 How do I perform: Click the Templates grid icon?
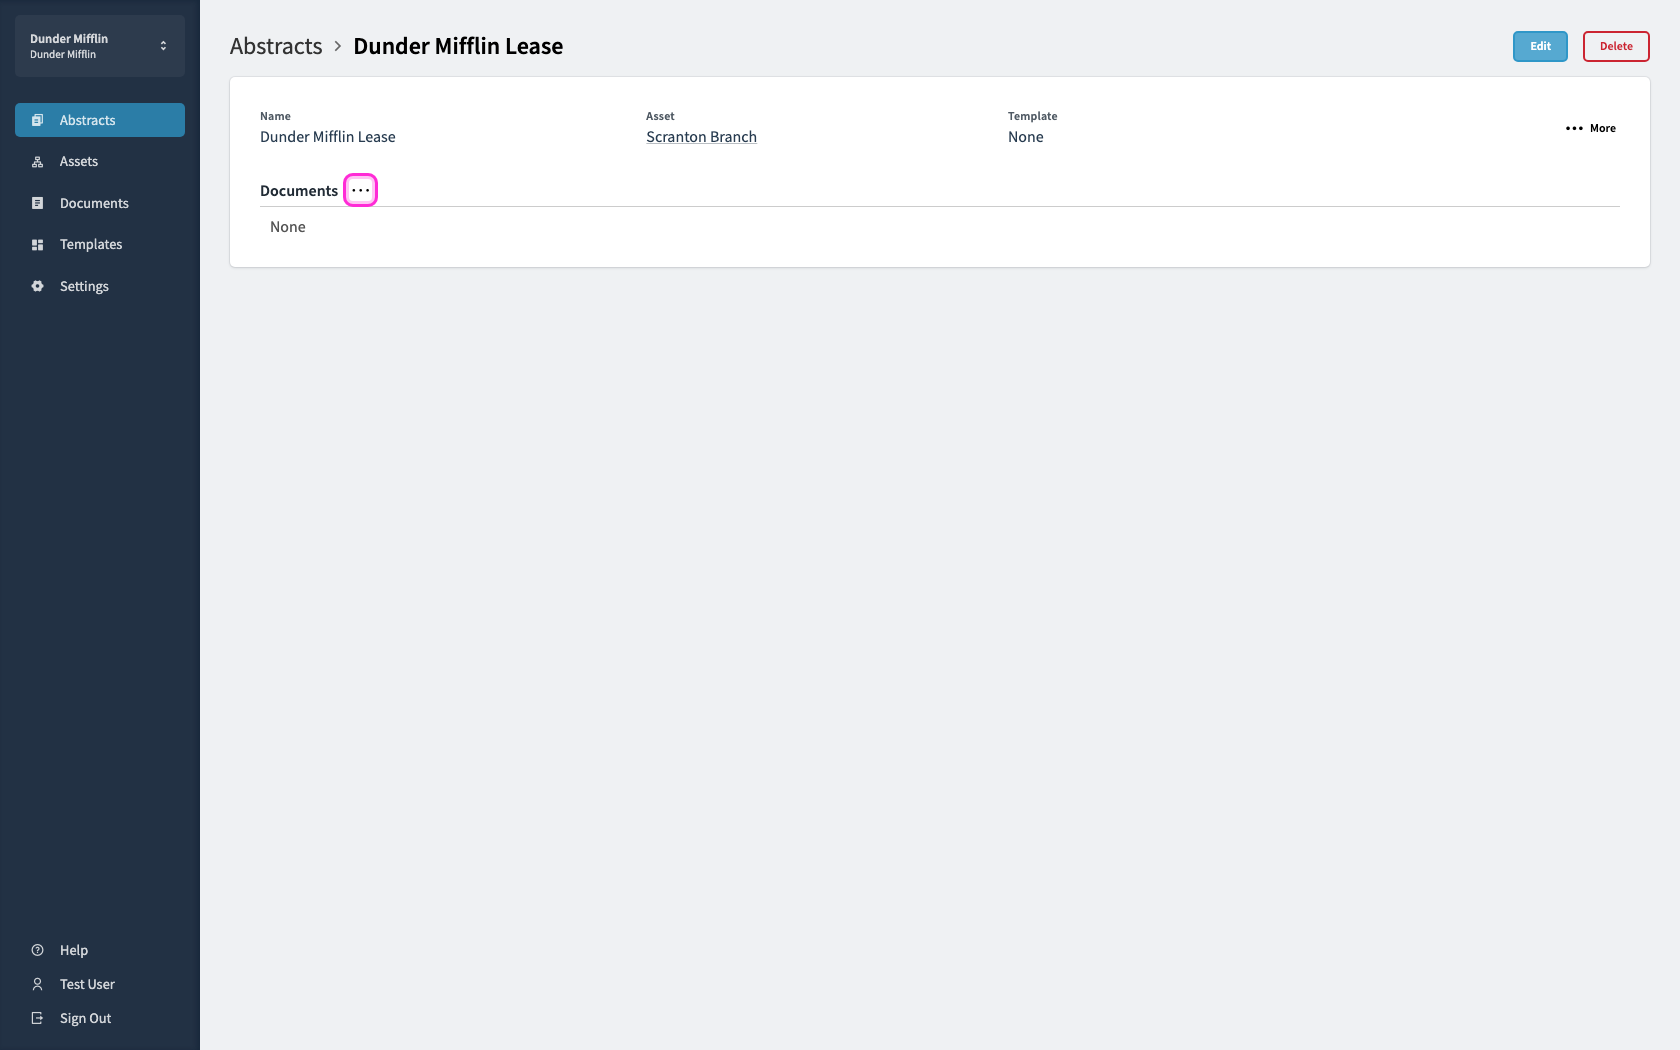tap(37, 245)
